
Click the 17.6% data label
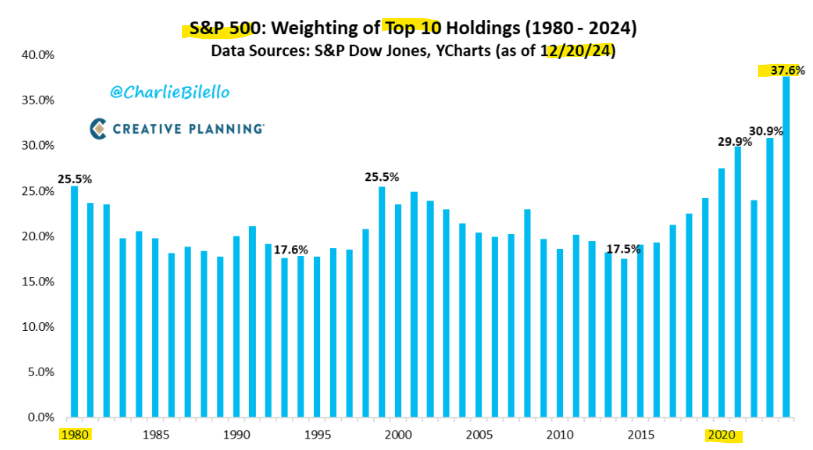291,249
